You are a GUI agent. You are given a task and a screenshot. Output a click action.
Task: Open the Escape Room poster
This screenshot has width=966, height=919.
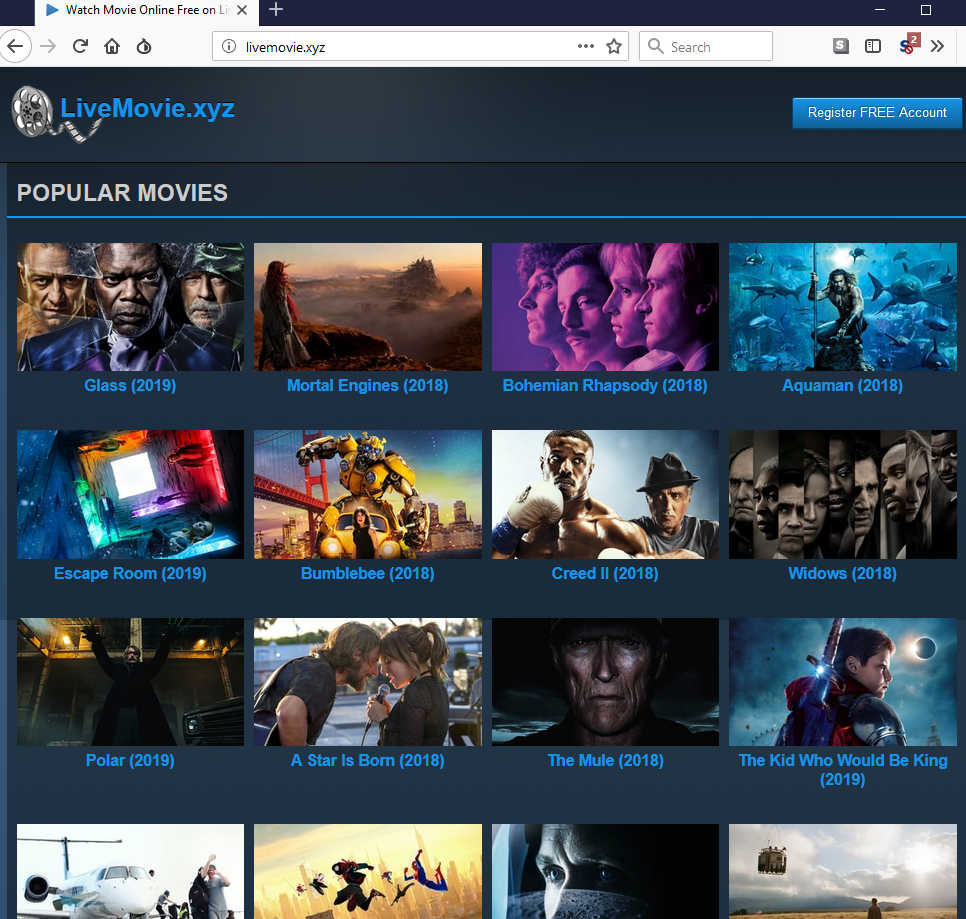coord(131,494)
